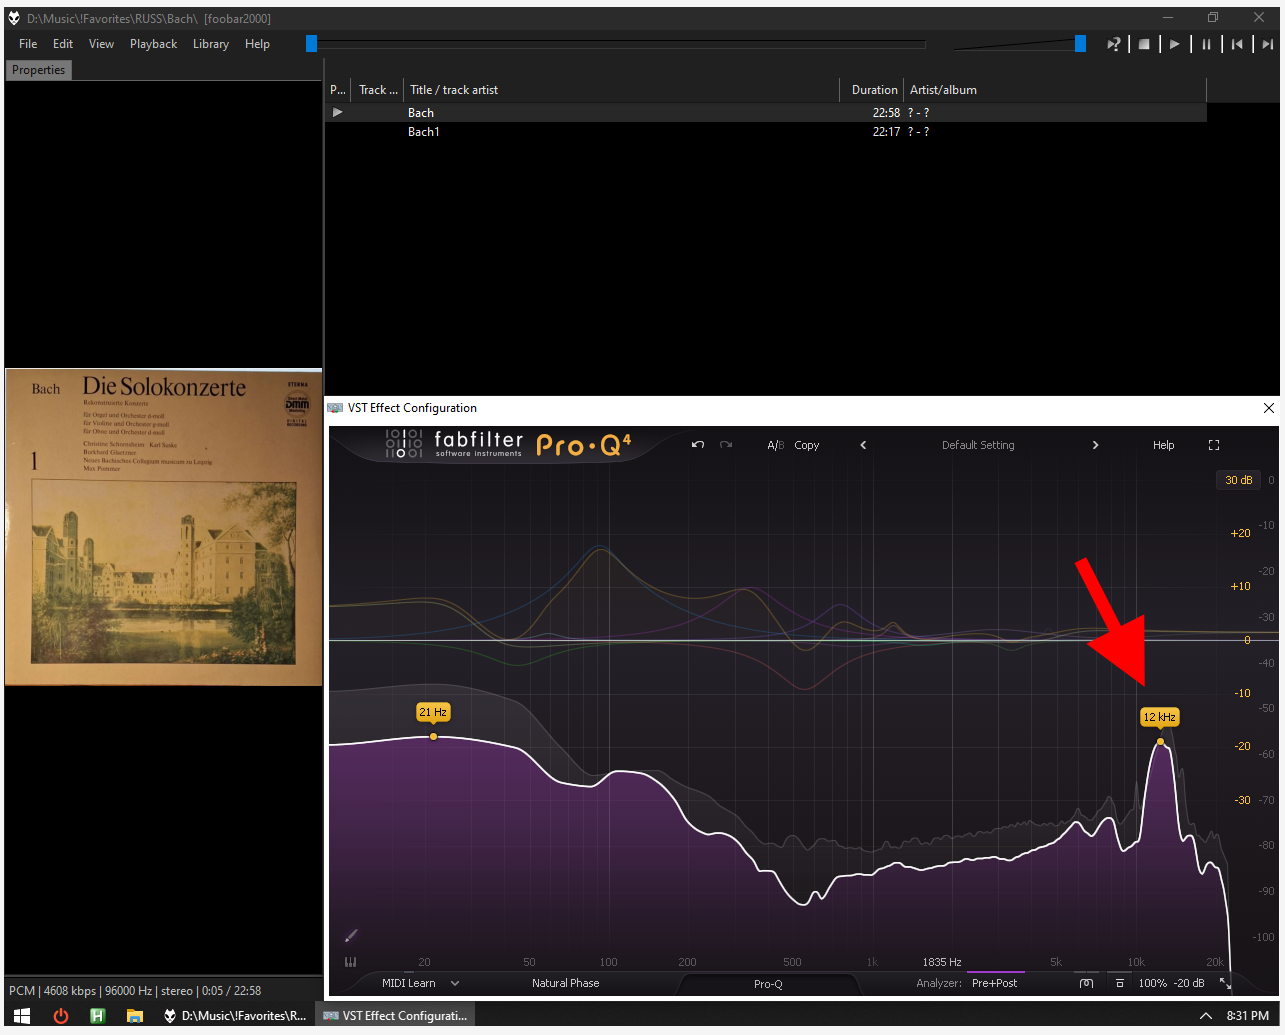Redo the last Pro-Q 4 change
This screenshot has height=1035, width=1285.
click(x=726, y=445)
